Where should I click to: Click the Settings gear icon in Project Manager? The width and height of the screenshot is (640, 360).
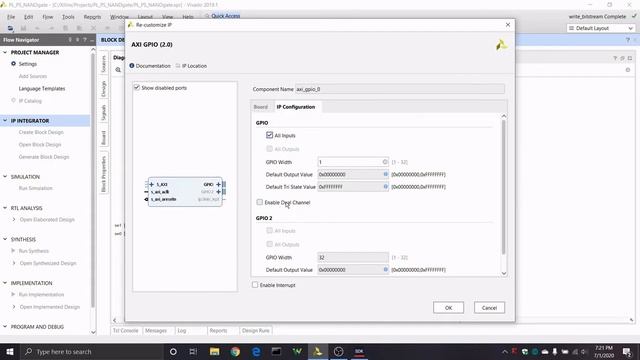(13, 64)
